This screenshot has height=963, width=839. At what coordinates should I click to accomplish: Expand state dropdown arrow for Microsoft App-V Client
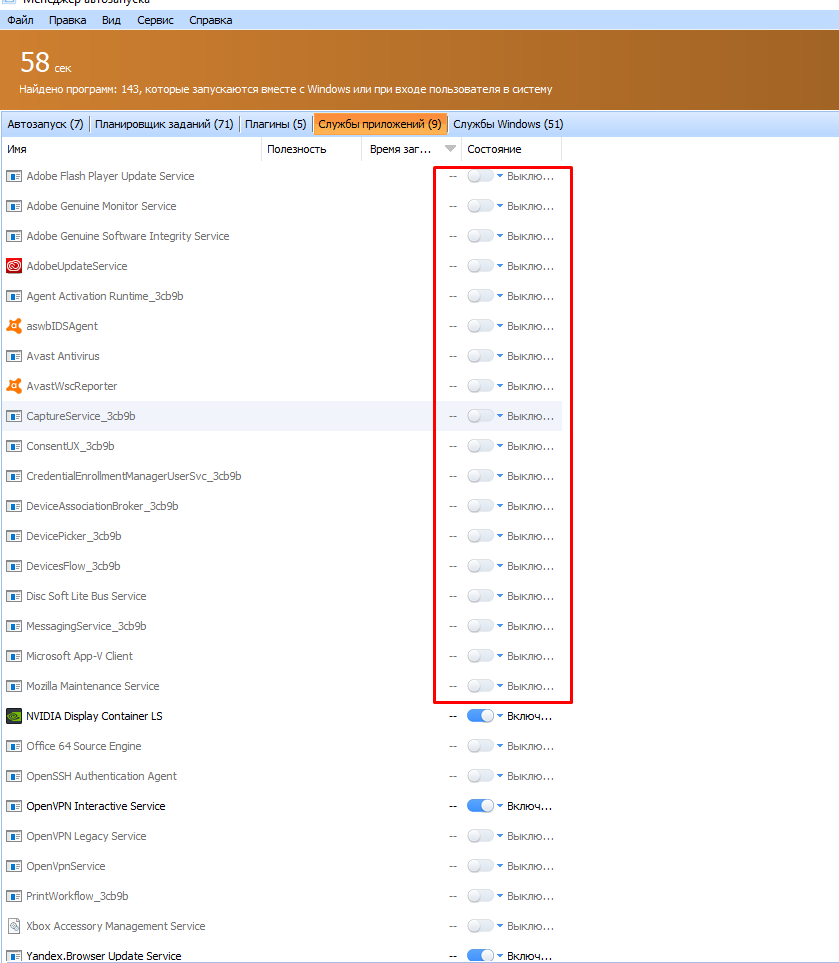[500, 656]
